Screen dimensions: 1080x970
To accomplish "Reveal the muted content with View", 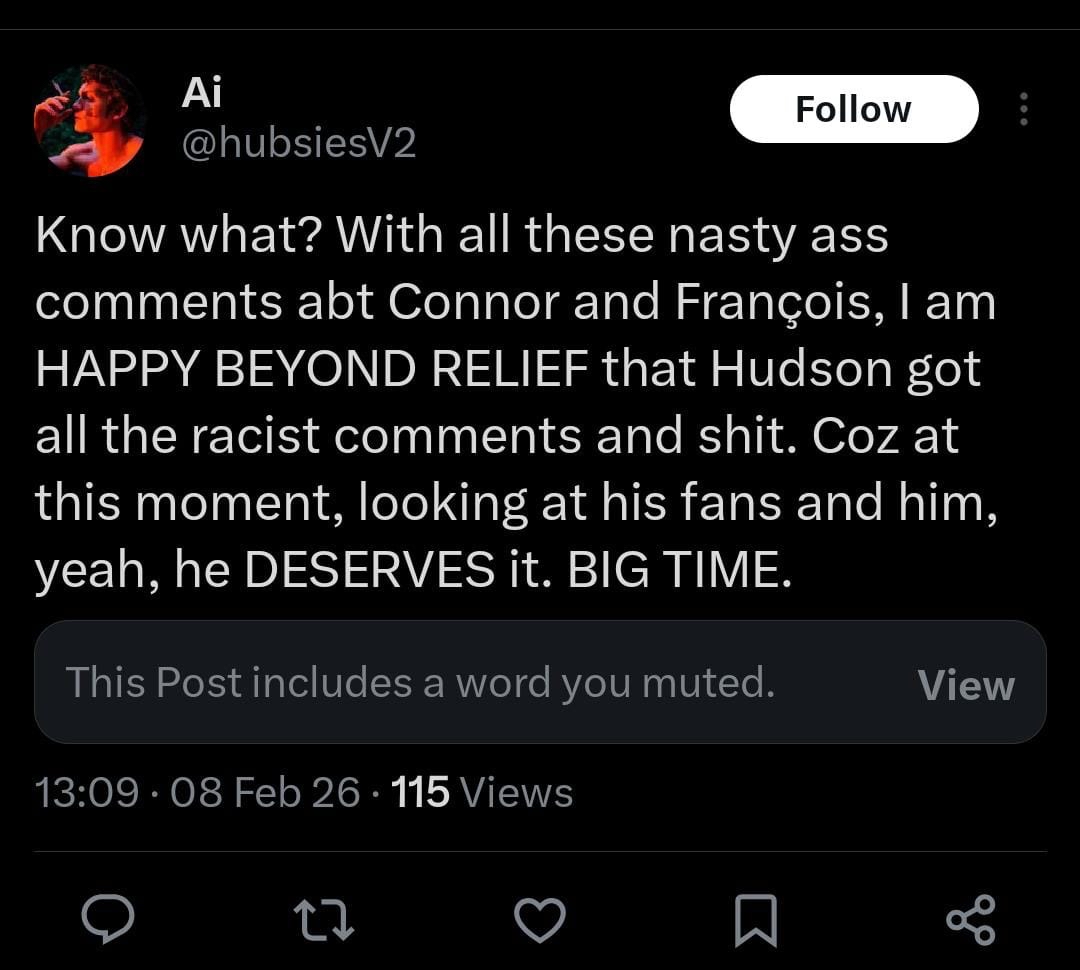I will 965,685.
